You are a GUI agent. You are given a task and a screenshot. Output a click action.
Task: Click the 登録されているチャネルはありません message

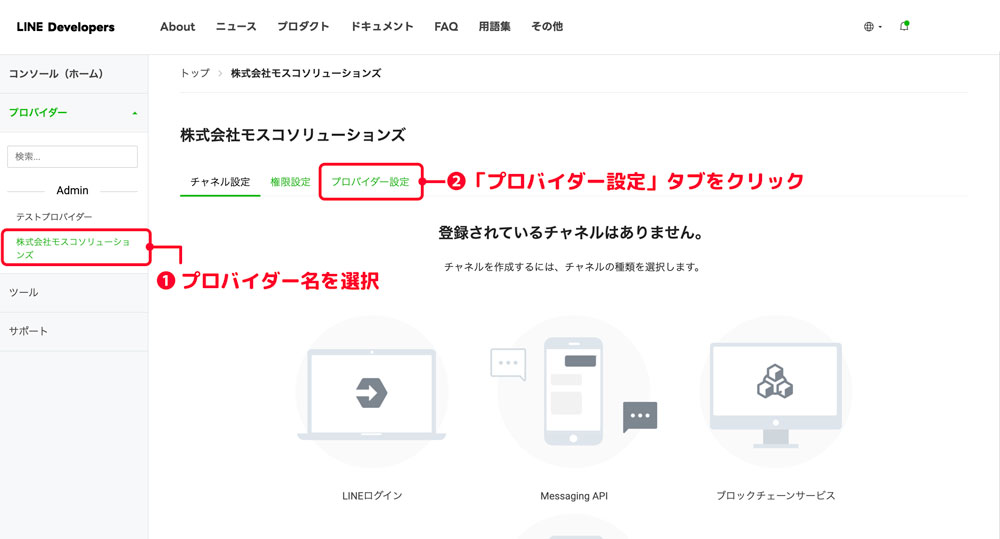tap(571, 233)
